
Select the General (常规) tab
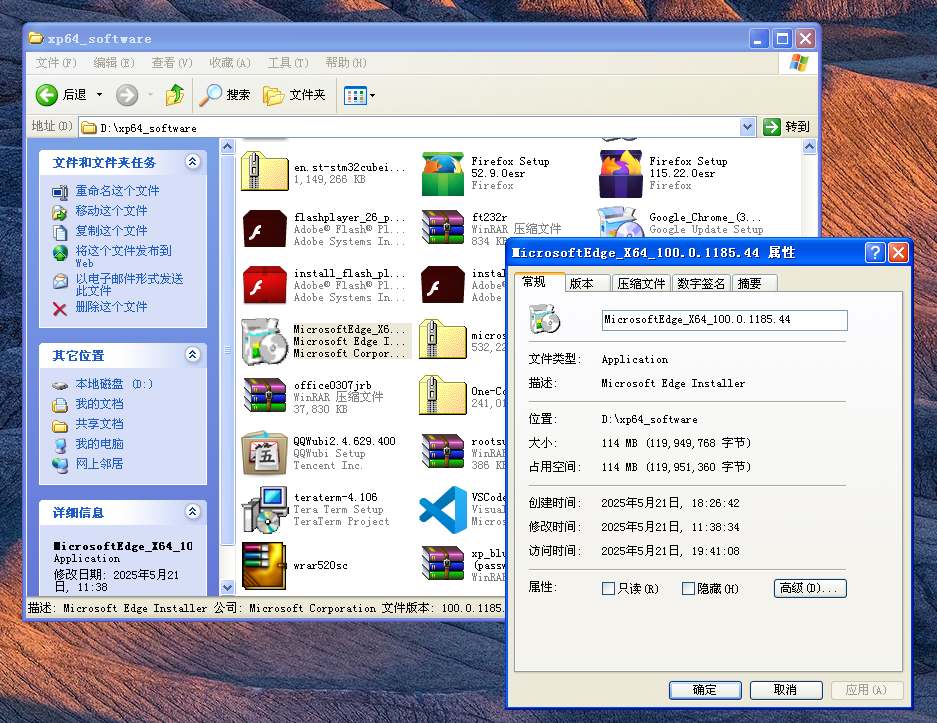point(539,282)
